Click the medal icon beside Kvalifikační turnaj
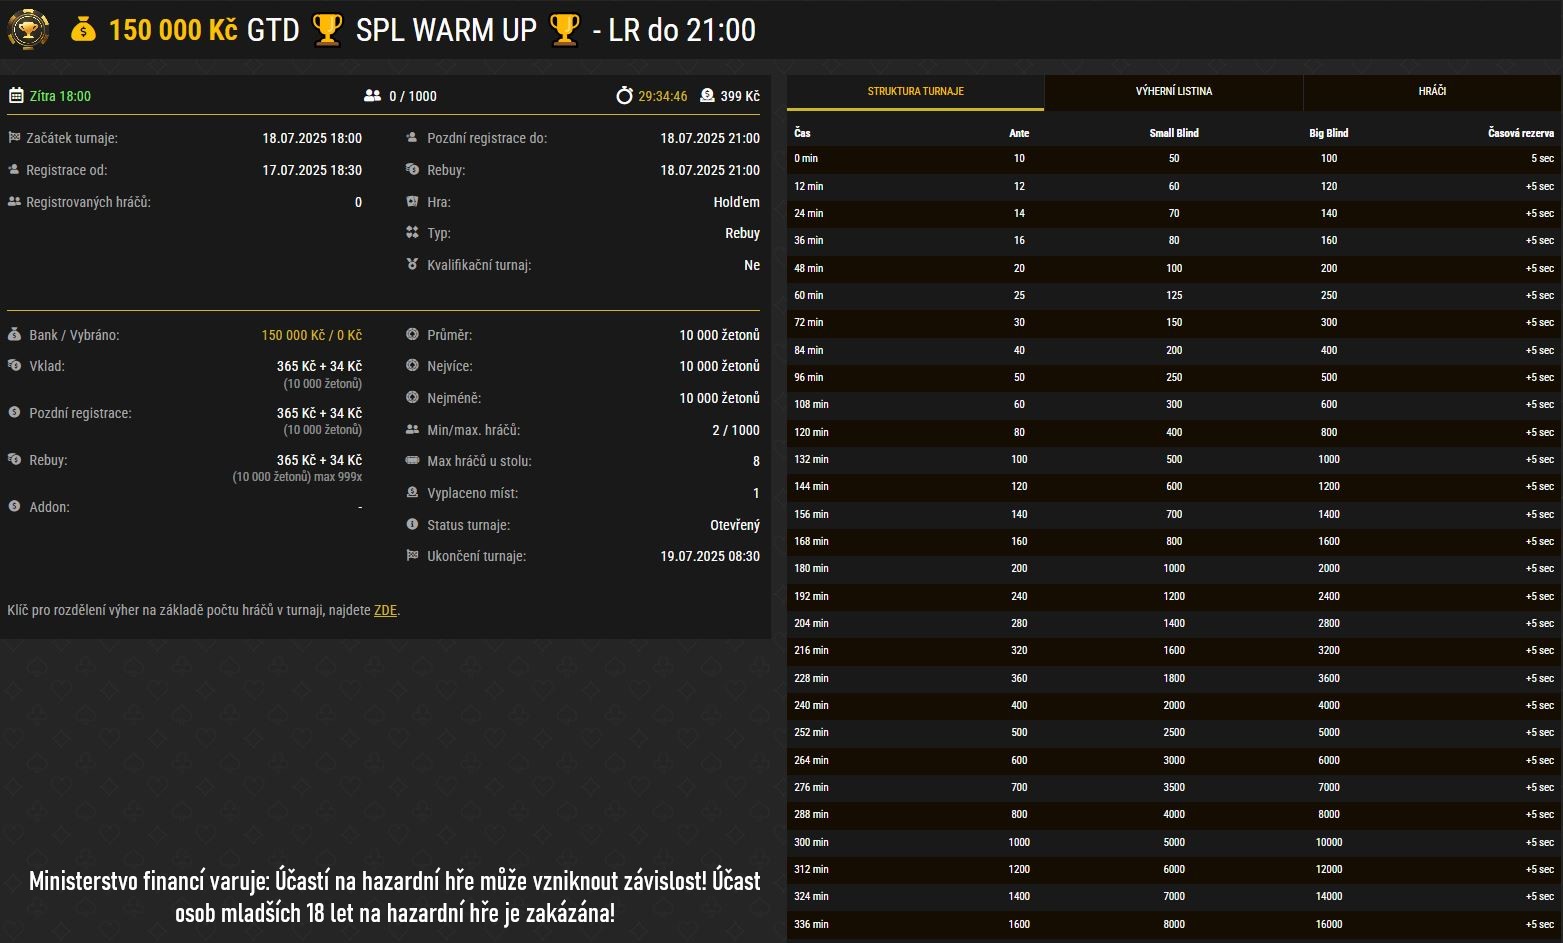 [412, 265]
